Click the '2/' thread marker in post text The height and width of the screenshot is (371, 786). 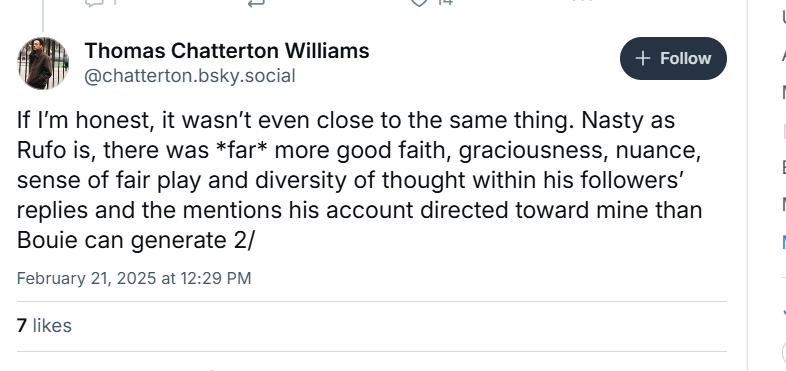(x=245, y=240)
